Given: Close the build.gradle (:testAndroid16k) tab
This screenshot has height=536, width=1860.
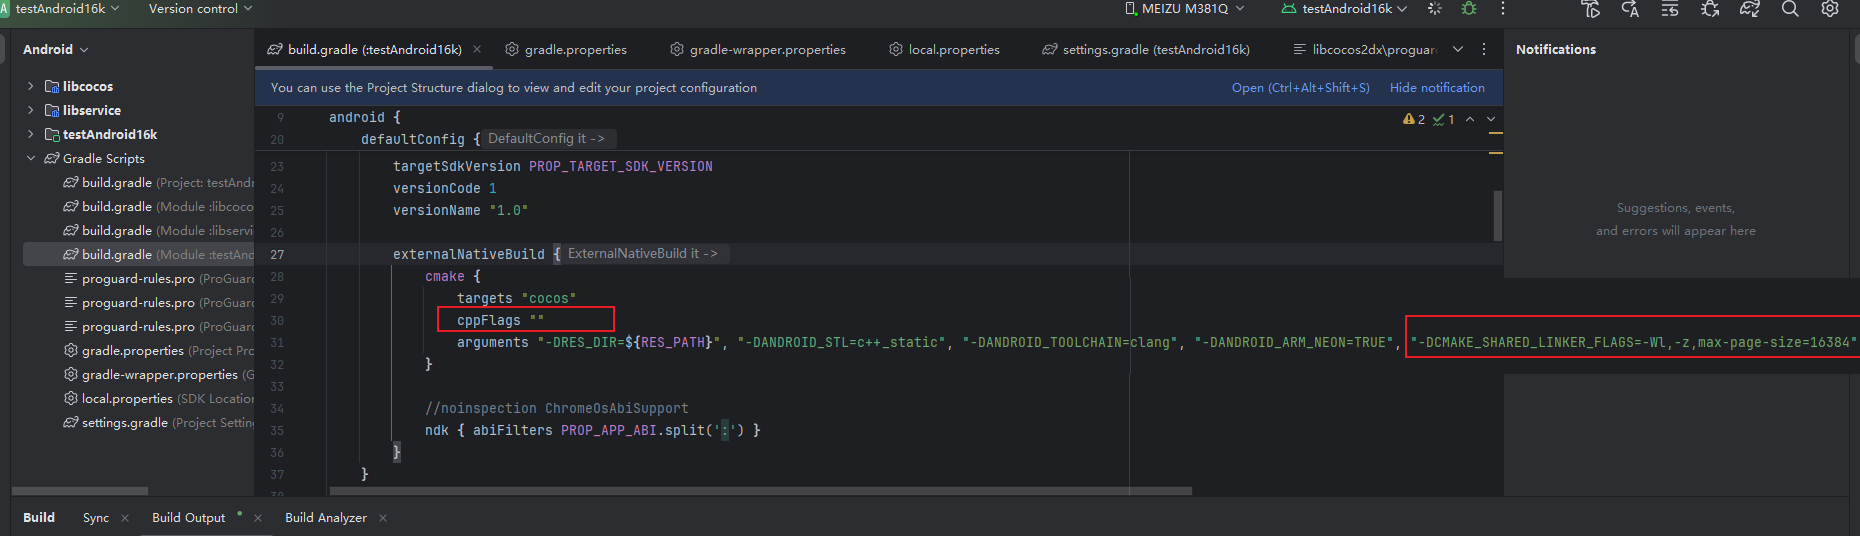Looking at the screenshot, I should pos(477,49).
